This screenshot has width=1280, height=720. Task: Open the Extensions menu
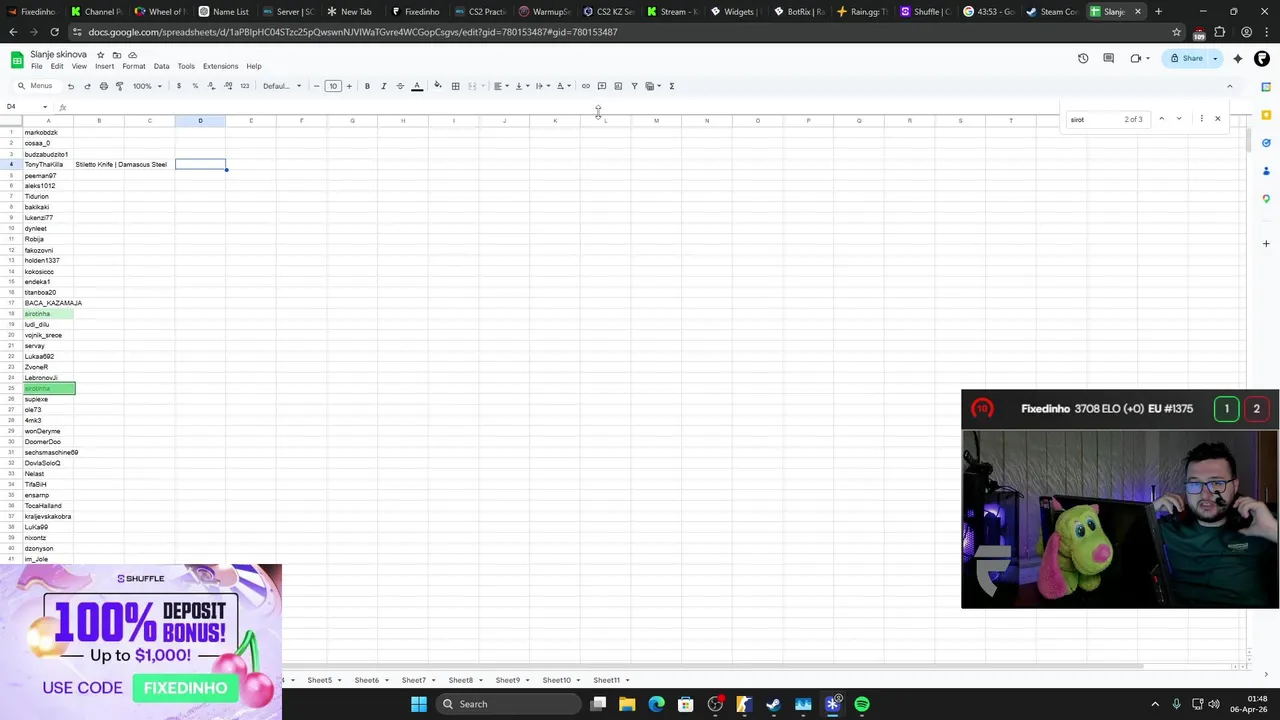click(x=220, y=66)
